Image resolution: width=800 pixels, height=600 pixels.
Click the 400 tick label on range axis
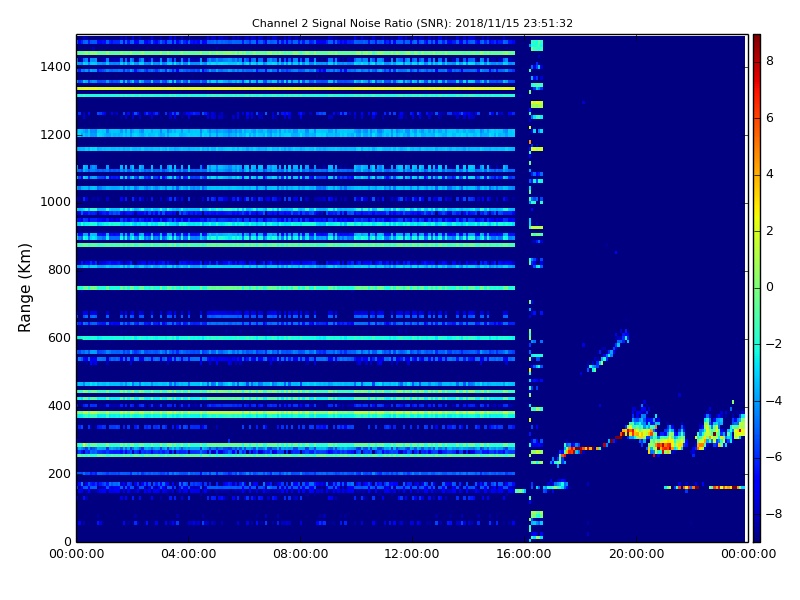59,406
